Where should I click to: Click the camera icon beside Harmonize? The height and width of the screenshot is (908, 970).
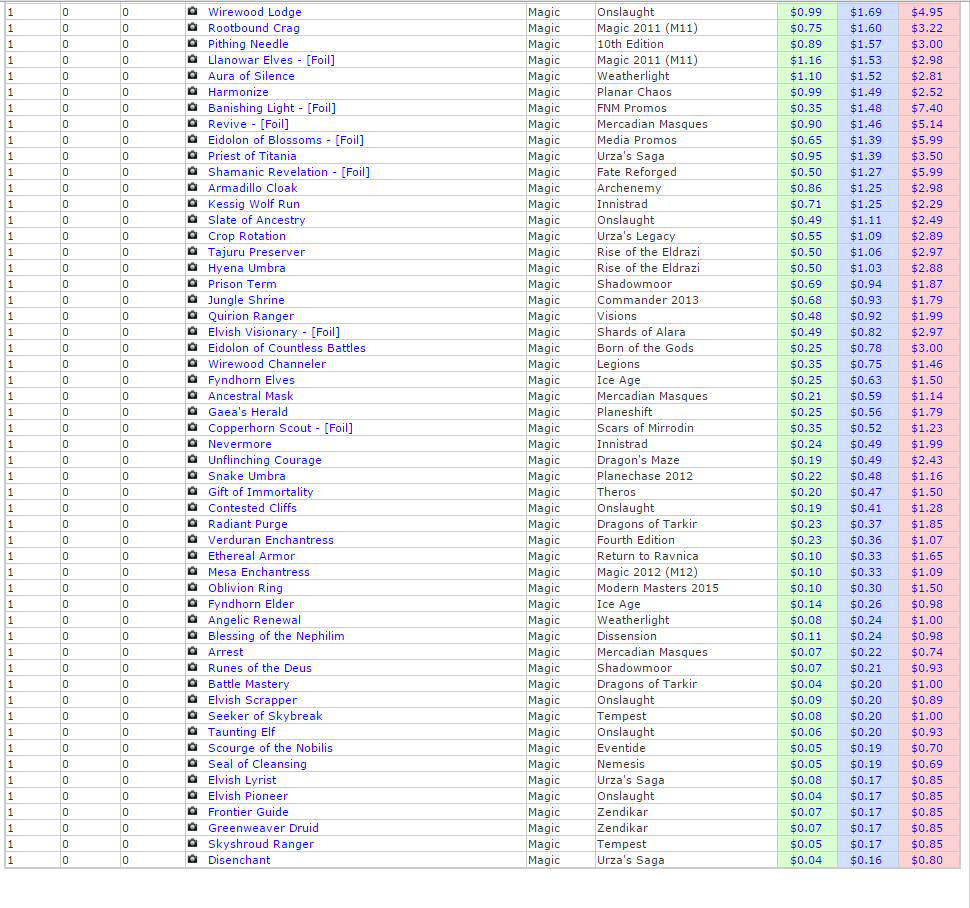coord(192,91)
